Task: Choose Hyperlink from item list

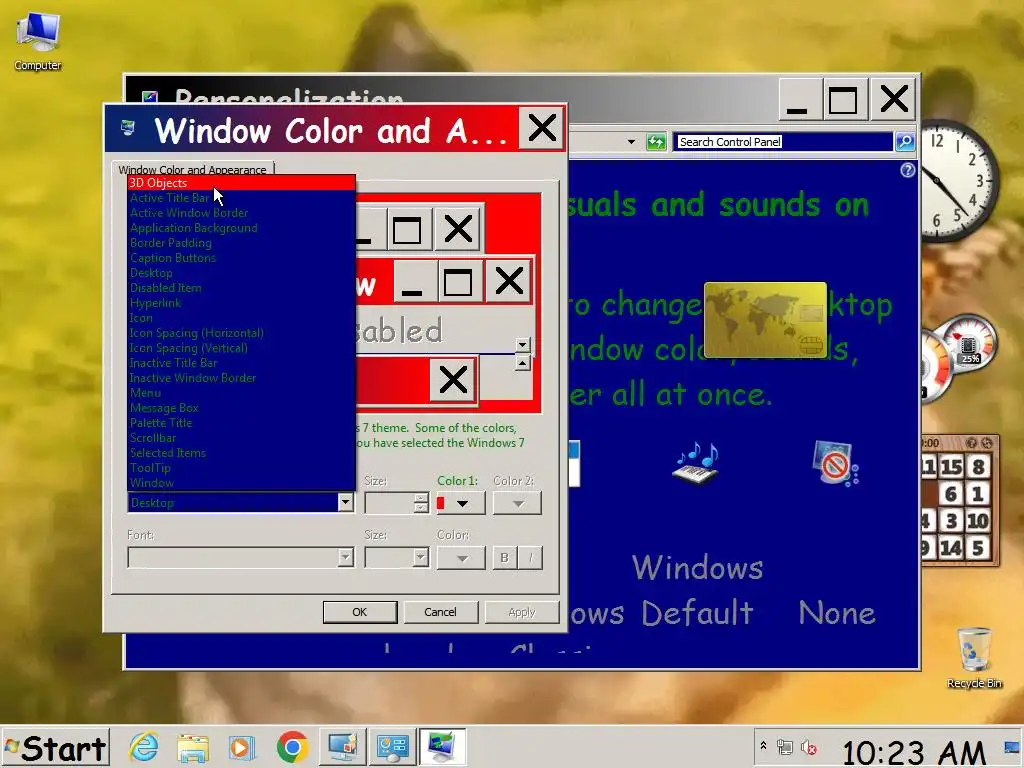Action: click(242, 303)
